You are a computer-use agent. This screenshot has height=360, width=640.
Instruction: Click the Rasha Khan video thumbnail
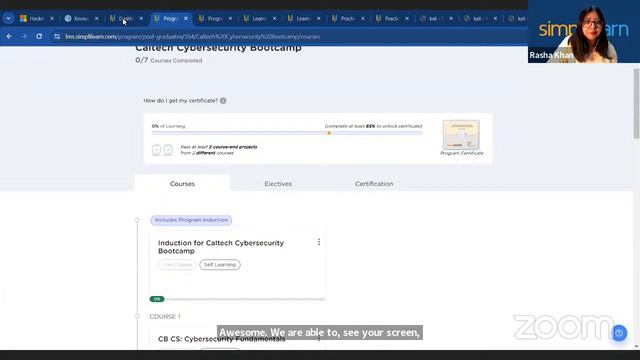[584, 31]
